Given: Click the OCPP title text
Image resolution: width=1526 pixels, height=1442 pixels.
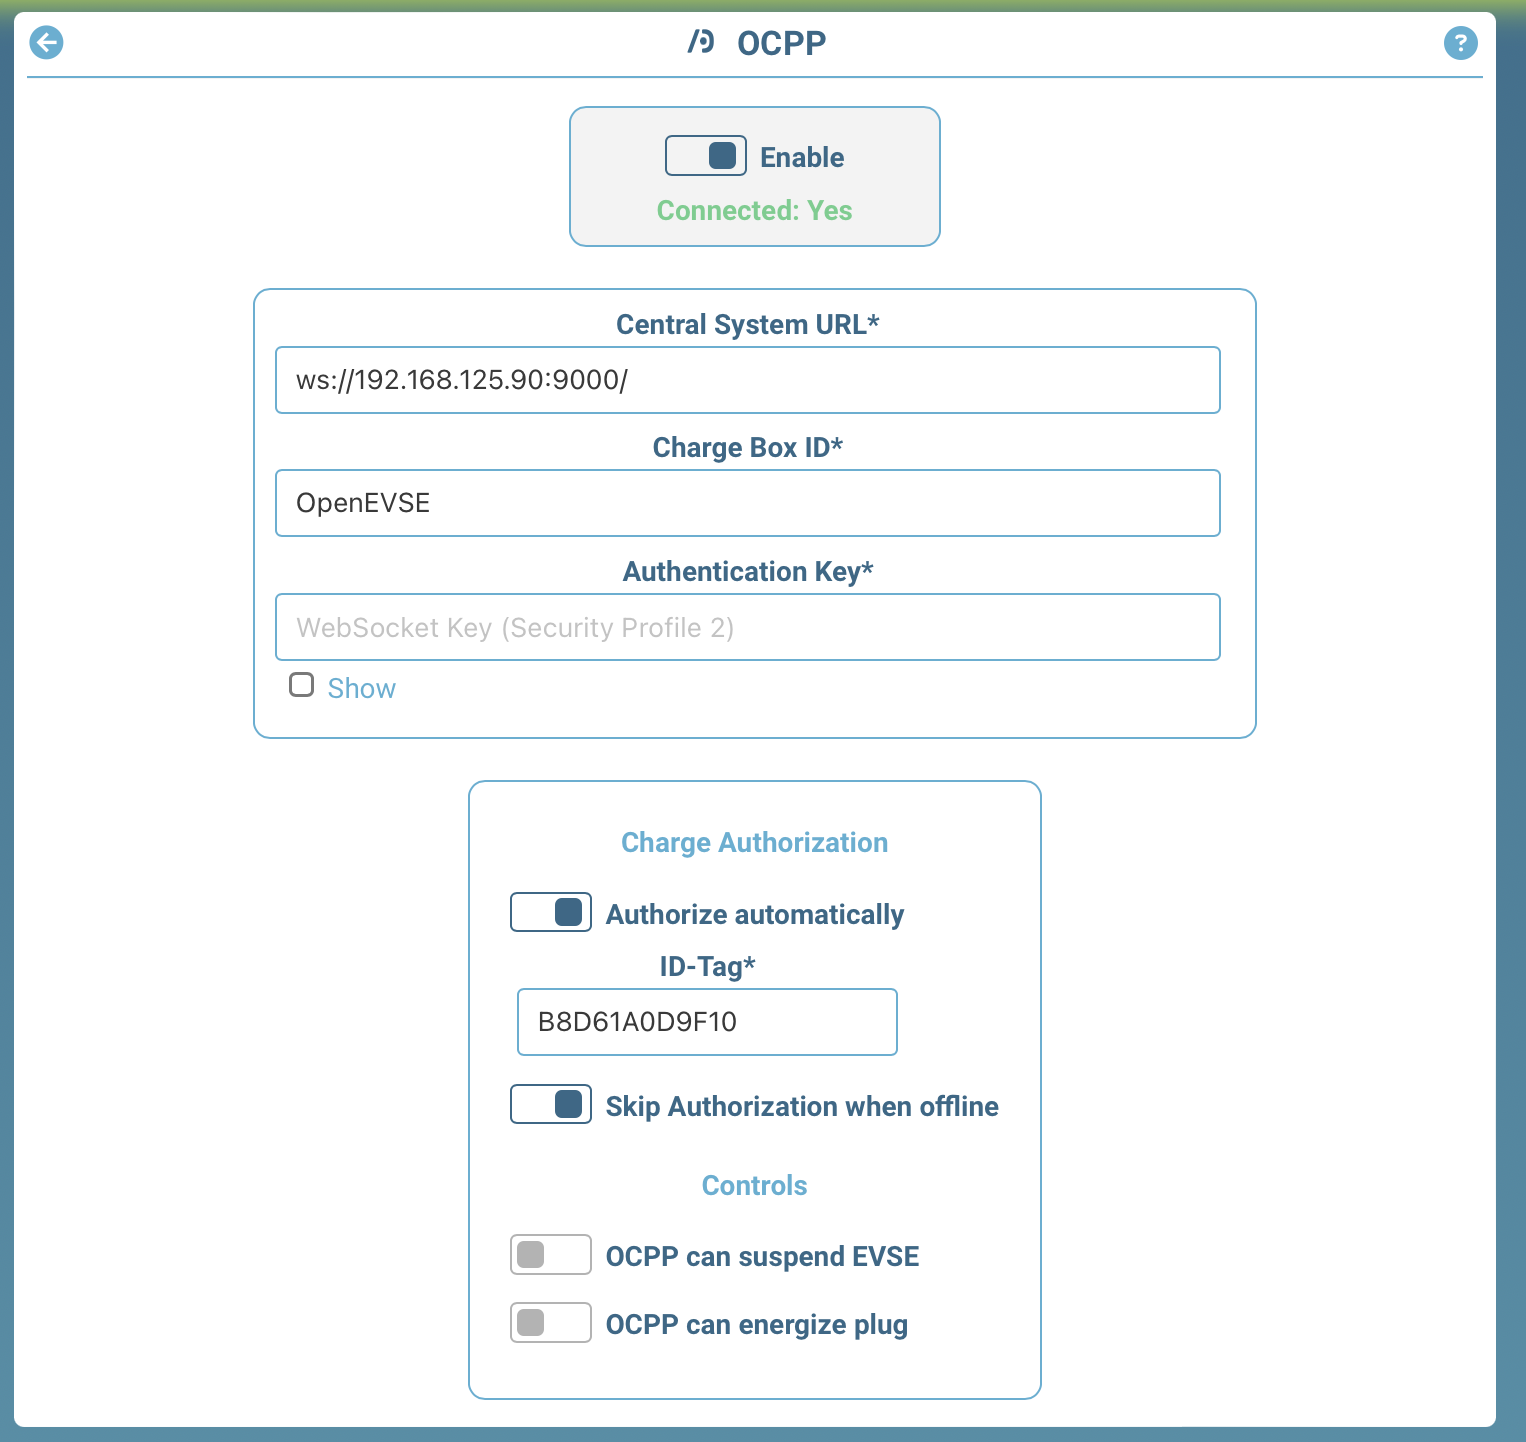Looking at the screenshot, I should (781, 42).
